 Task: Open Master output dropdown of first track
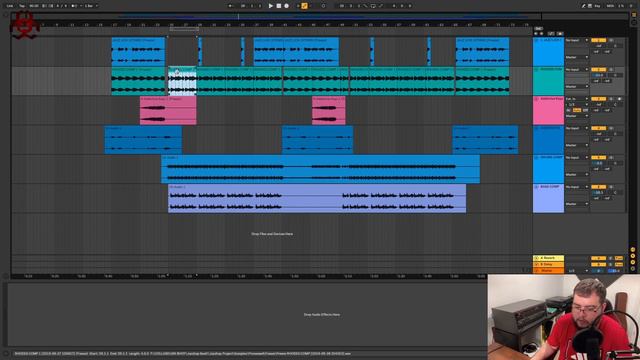point(577,57)
